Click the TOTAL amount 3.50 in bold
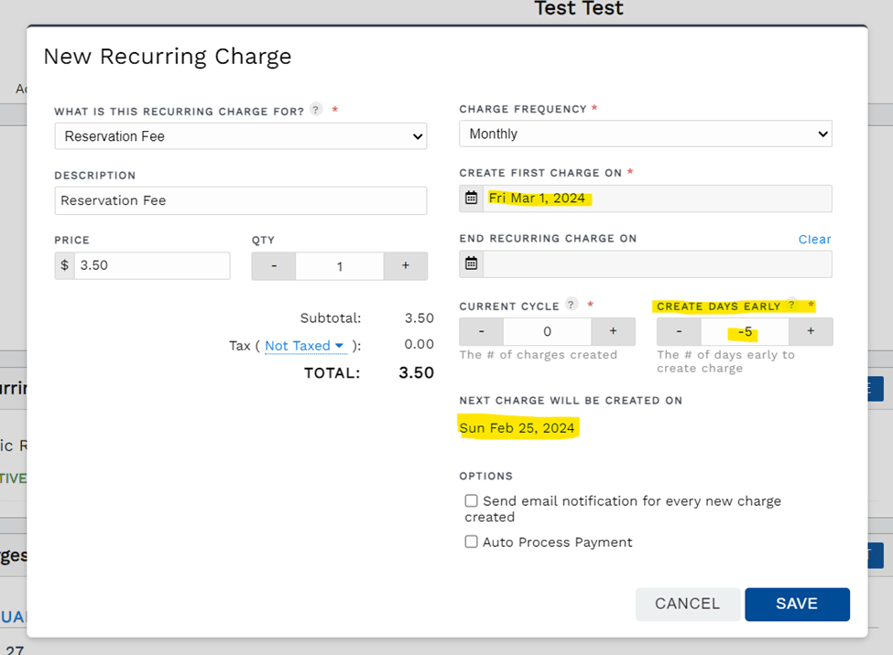This screenshot has height=655, width=893. 416,372
